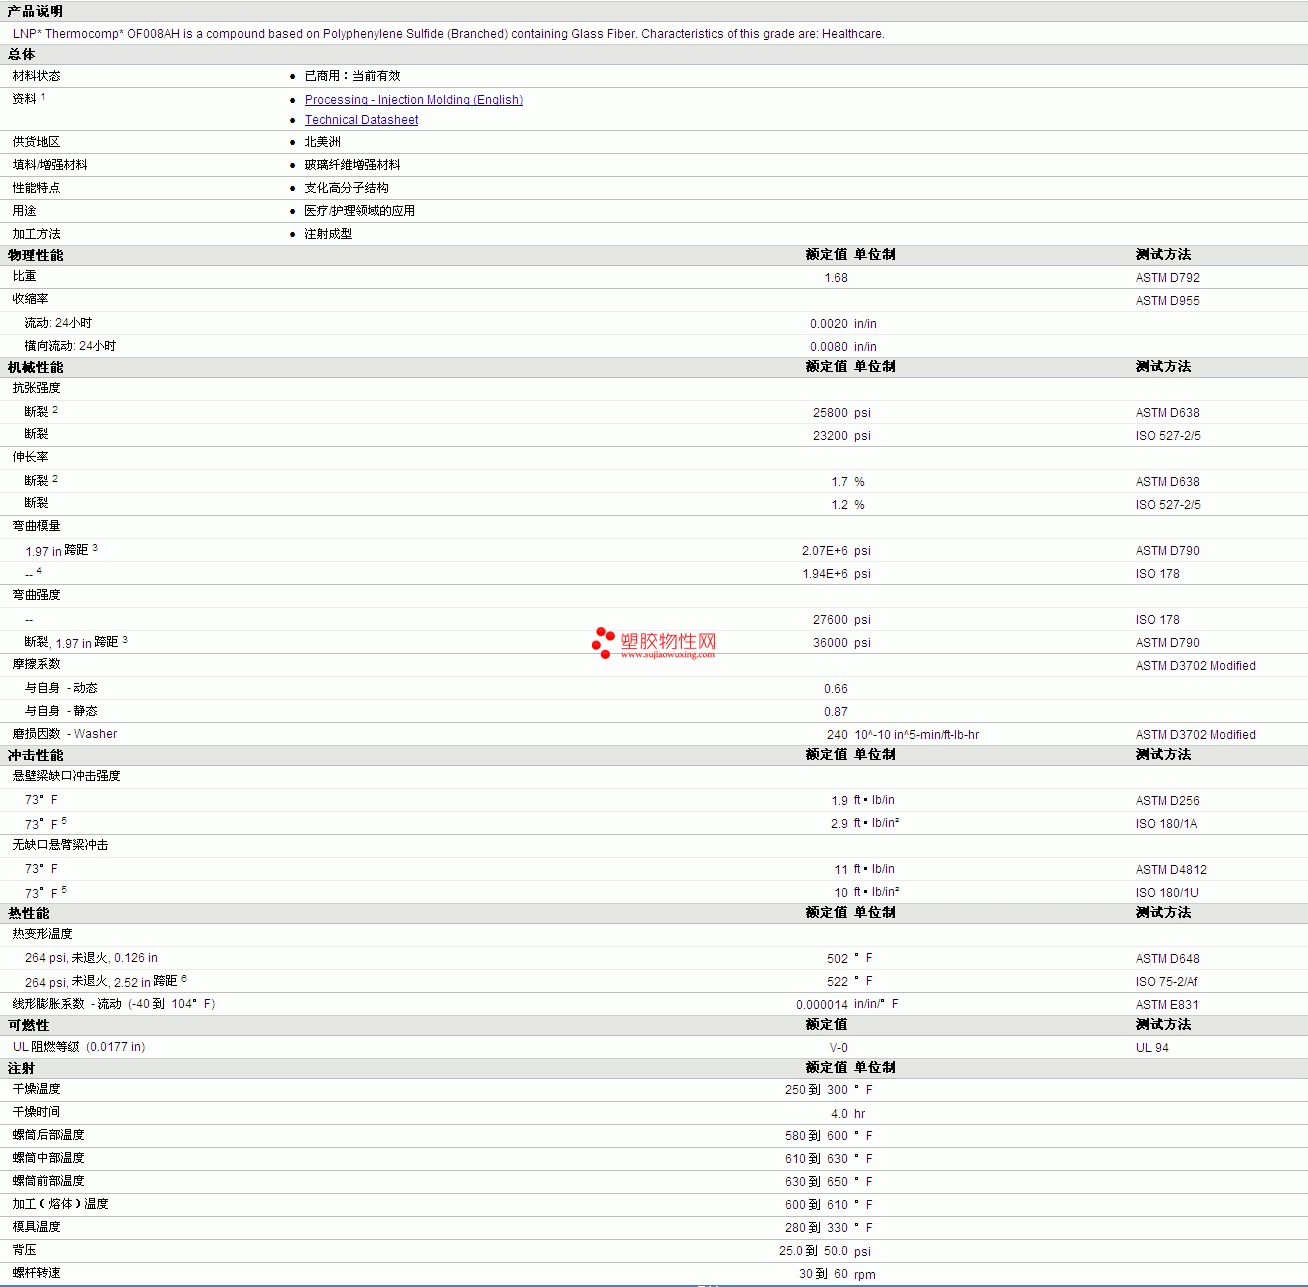Select tensile strength value 25800

point(830,413)
